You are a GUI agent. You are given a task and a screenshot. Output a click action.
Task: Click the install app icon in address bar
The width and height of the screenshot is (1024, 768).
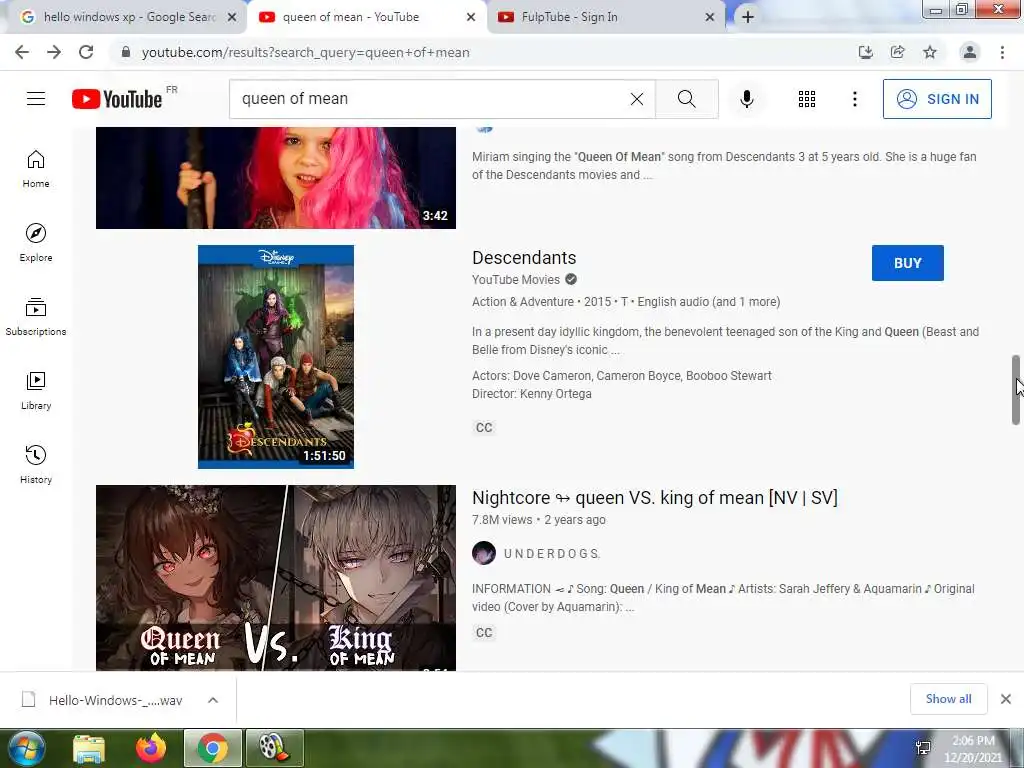[x=865, y=52]
